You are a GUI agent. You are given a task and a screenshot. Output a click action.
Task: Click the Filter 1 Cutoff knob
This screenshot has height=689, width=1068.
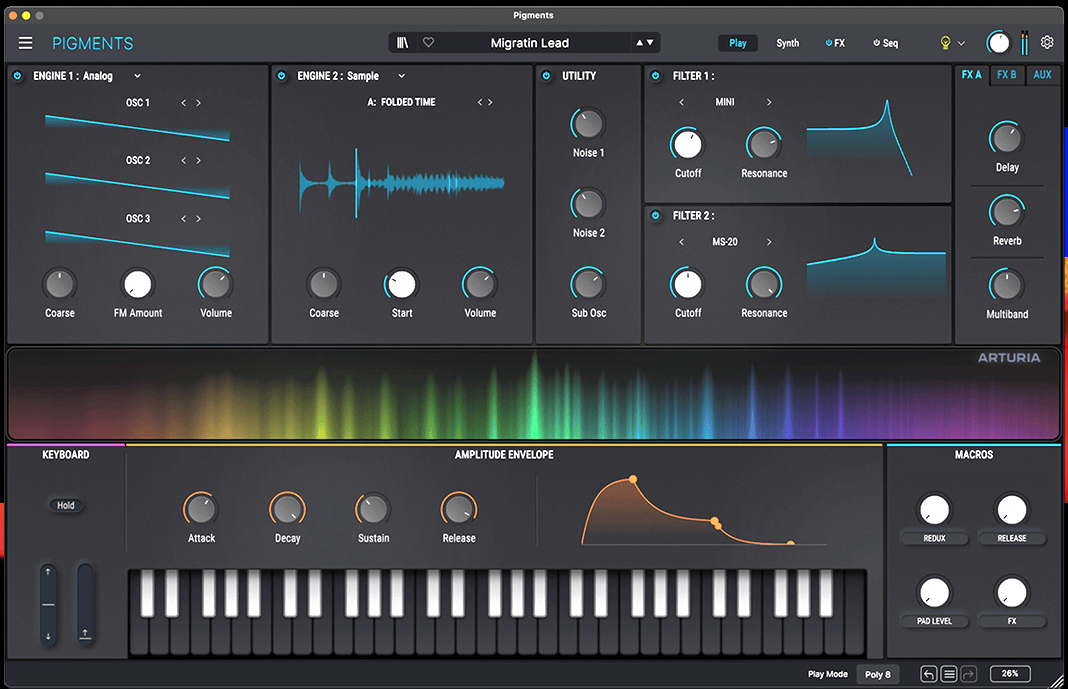(x=687, y=144)
